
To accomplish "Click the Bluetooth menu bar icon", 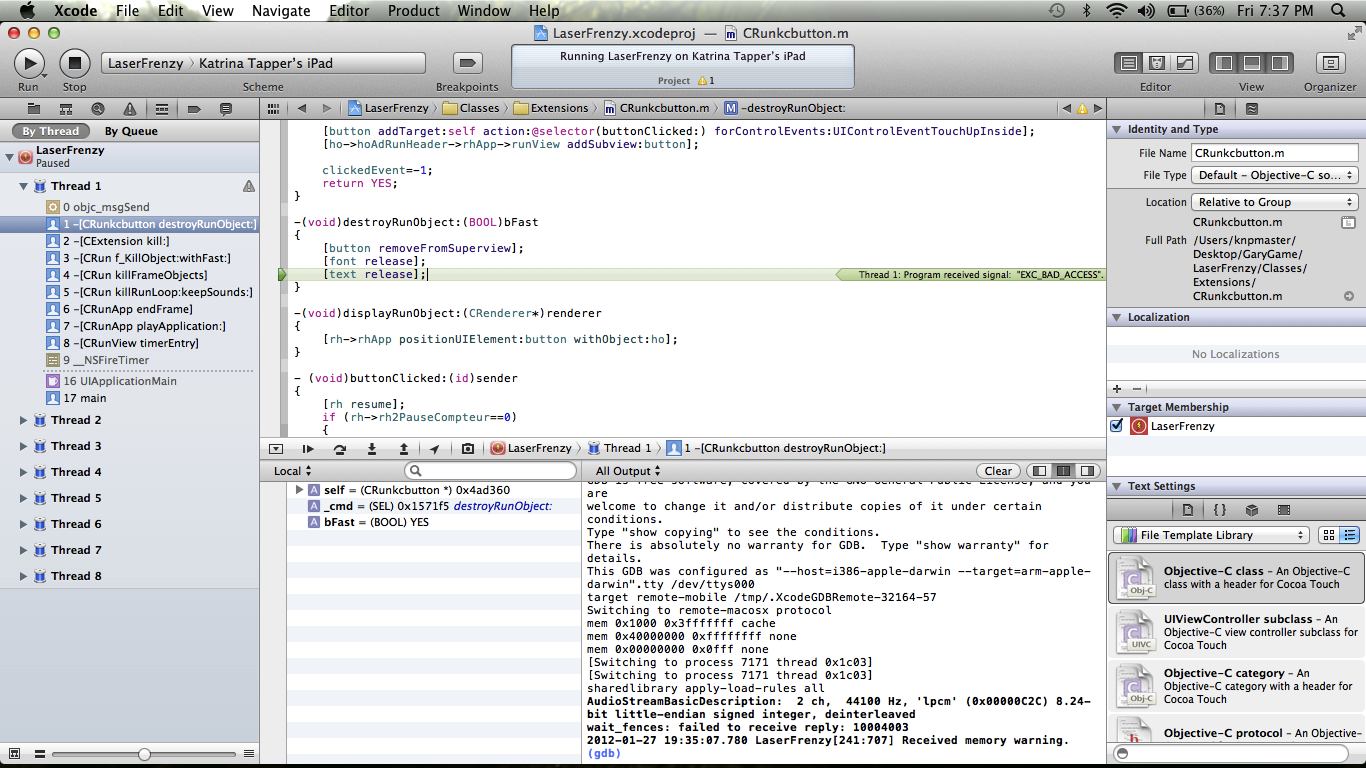I will (x=1087, y=11).
